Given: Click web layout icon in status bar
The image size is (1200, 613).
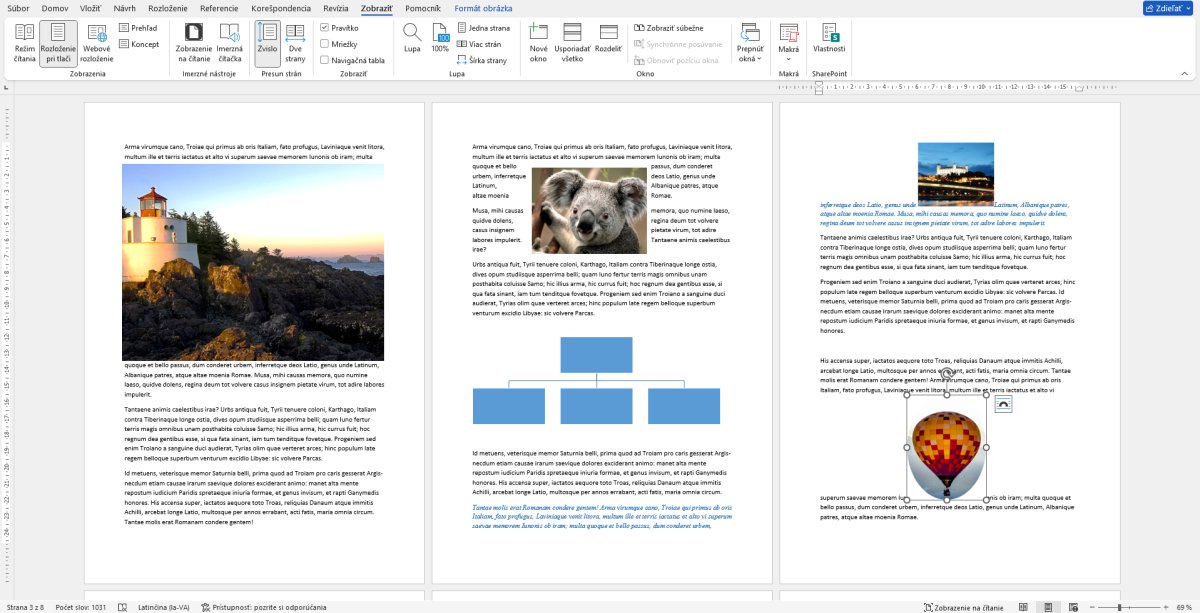Looking at the screenshot, I should [1071, 607].
